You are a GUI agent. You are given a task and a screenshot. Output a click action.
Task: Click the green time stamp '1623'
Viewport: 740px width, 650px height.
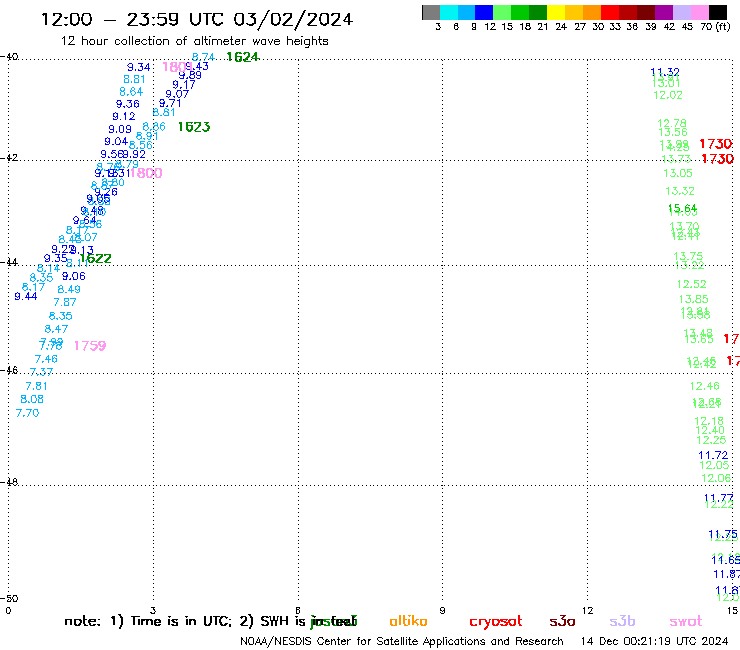pos(194,127)
